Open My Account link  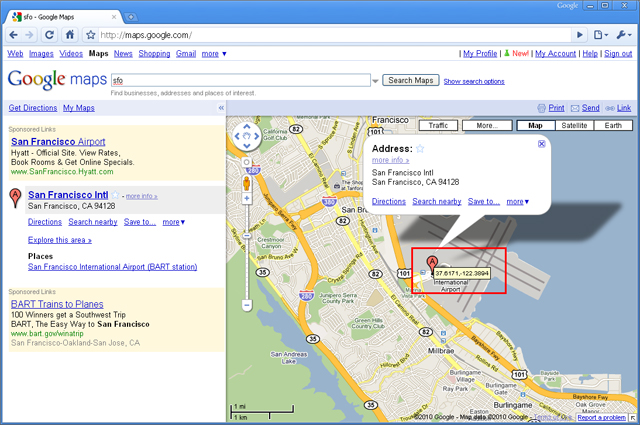[556, 53]
